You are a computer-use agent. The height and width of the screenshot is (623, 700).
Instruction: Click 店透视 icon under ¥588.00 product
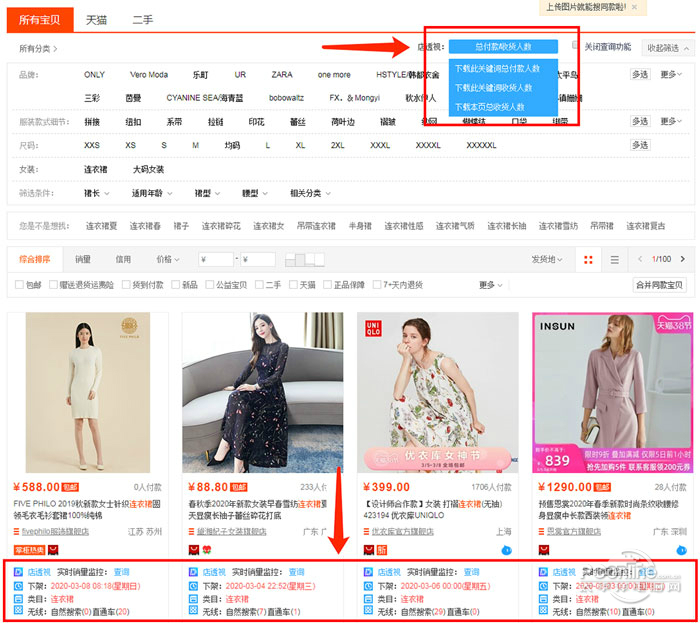[x=18, y=572]
